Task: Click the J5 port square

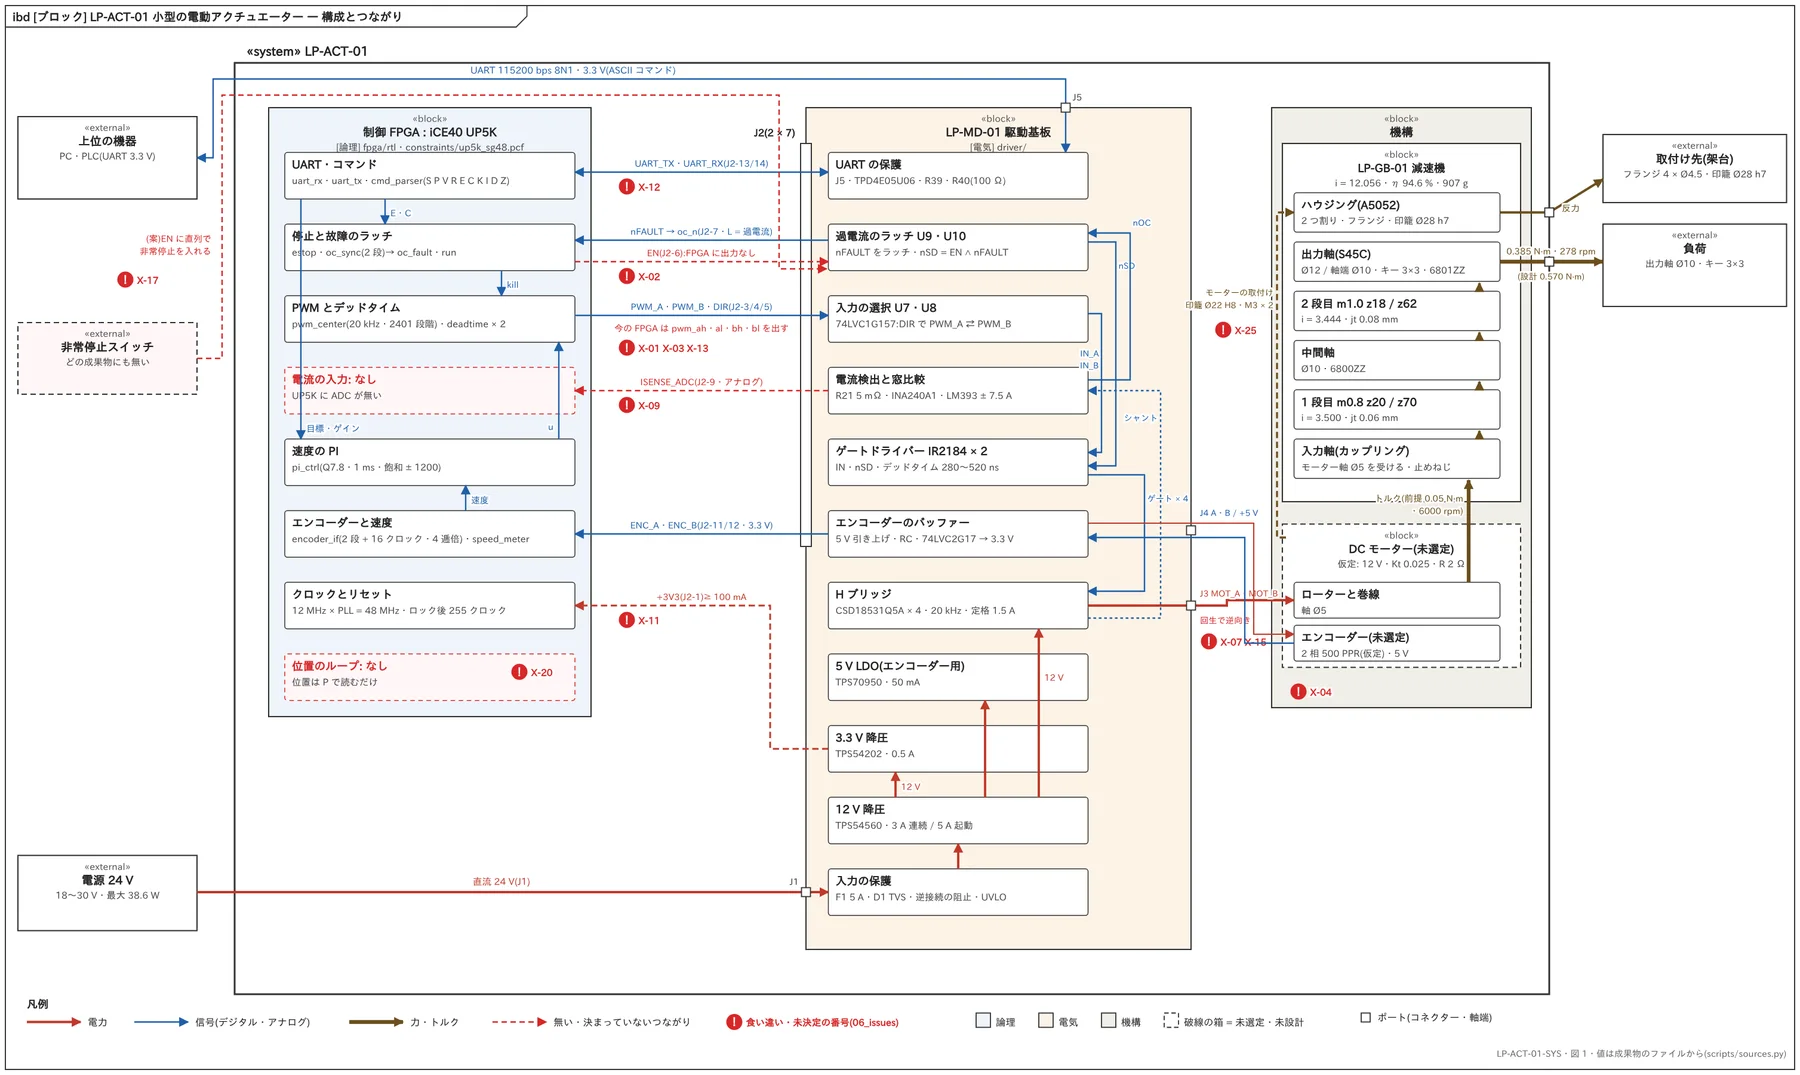Action: coord(1065,108)
